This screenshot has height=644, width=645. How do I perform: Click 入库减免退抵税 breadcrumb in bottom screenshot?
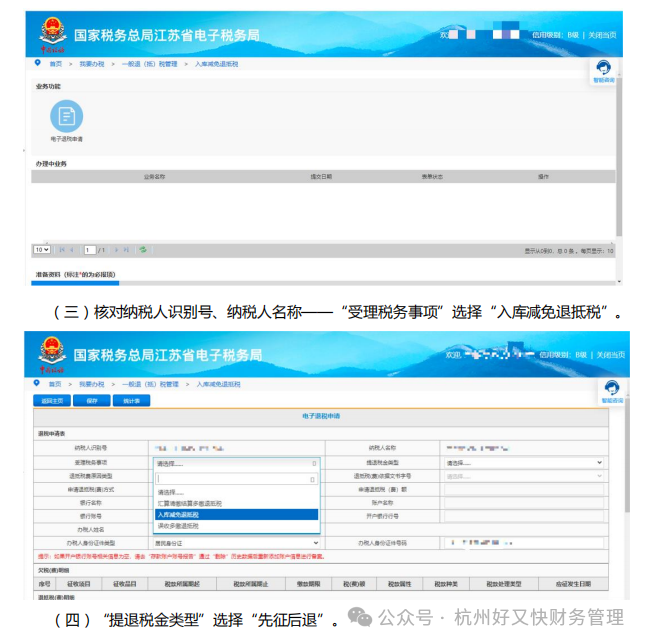(218, 384)
